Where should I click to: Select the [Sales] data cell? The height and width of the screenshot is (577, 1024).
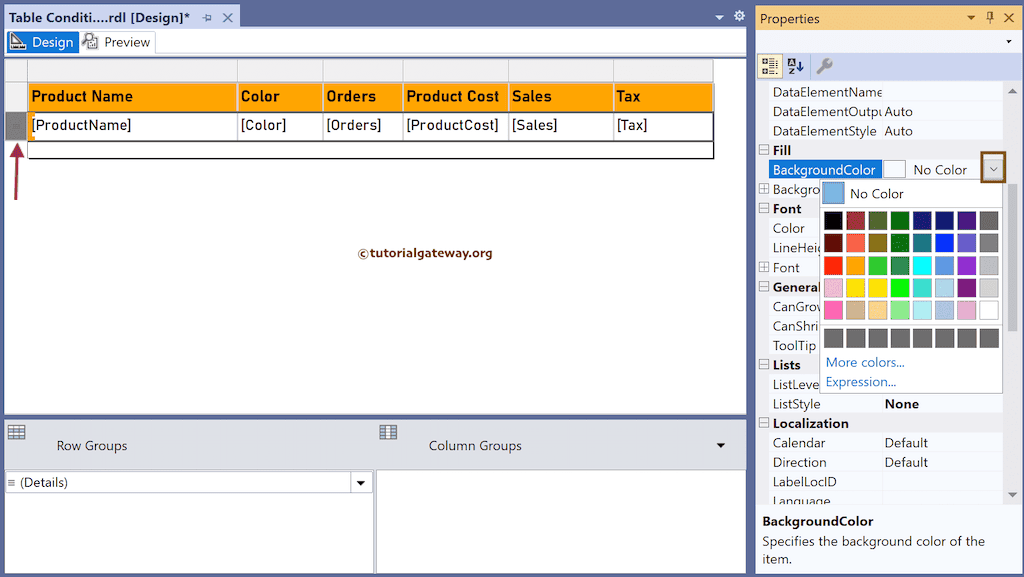coord(561,126)
